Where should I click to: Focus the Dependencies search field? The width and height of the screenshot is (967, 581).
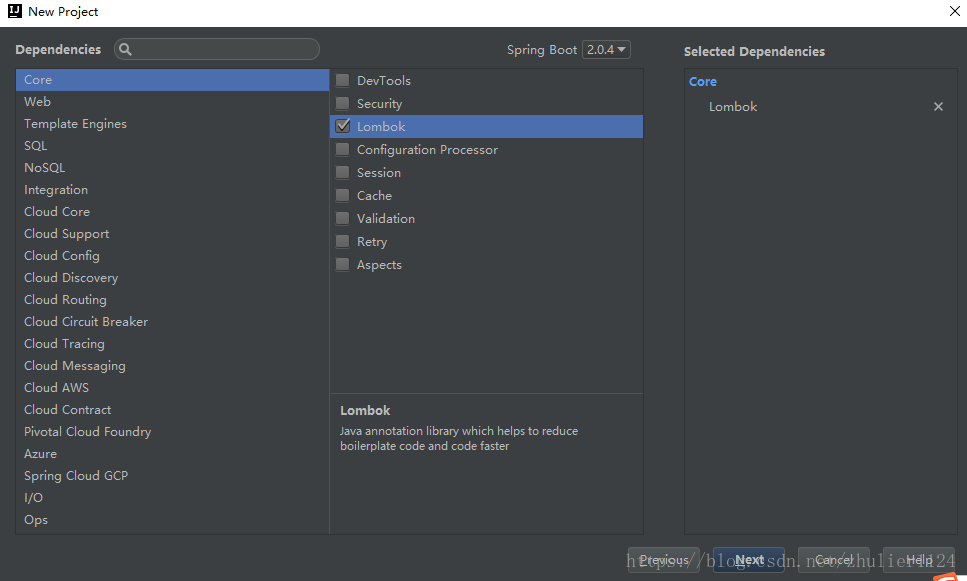[x=217, y=49]
